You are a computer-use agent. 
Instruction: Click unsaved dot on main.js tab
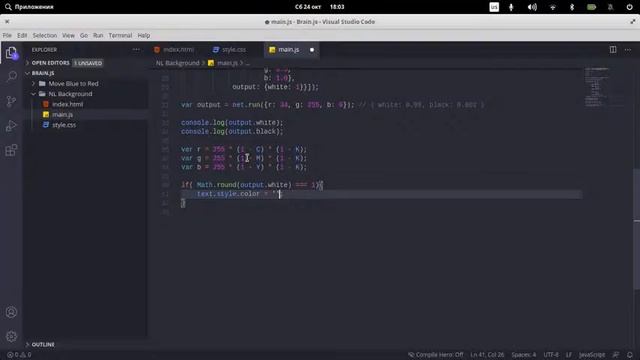pos(312,50)
